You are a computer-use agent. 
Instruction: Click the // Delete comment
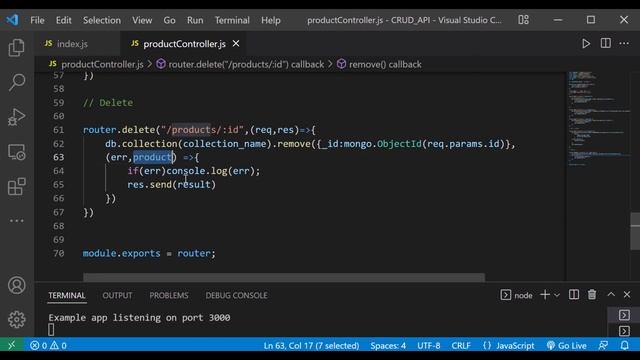tap(108, 102)
